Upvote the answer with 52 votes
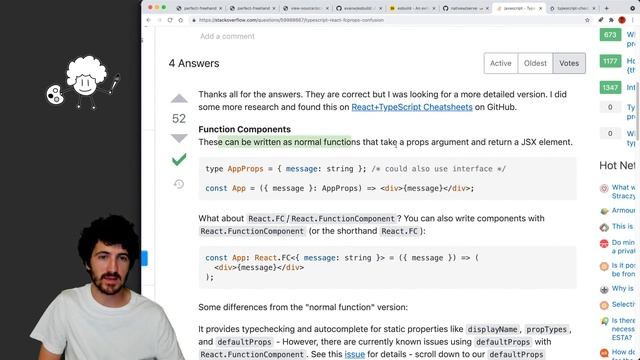This screenshot has height=360, width=640. pos(179,98)
